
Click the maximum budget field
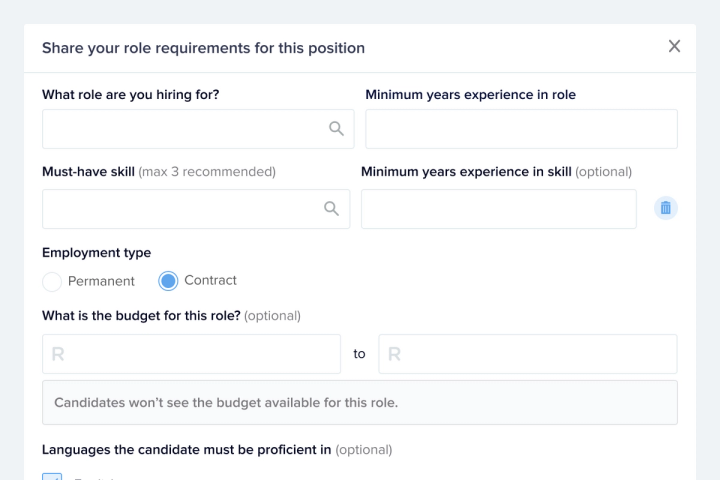(528, 354)
